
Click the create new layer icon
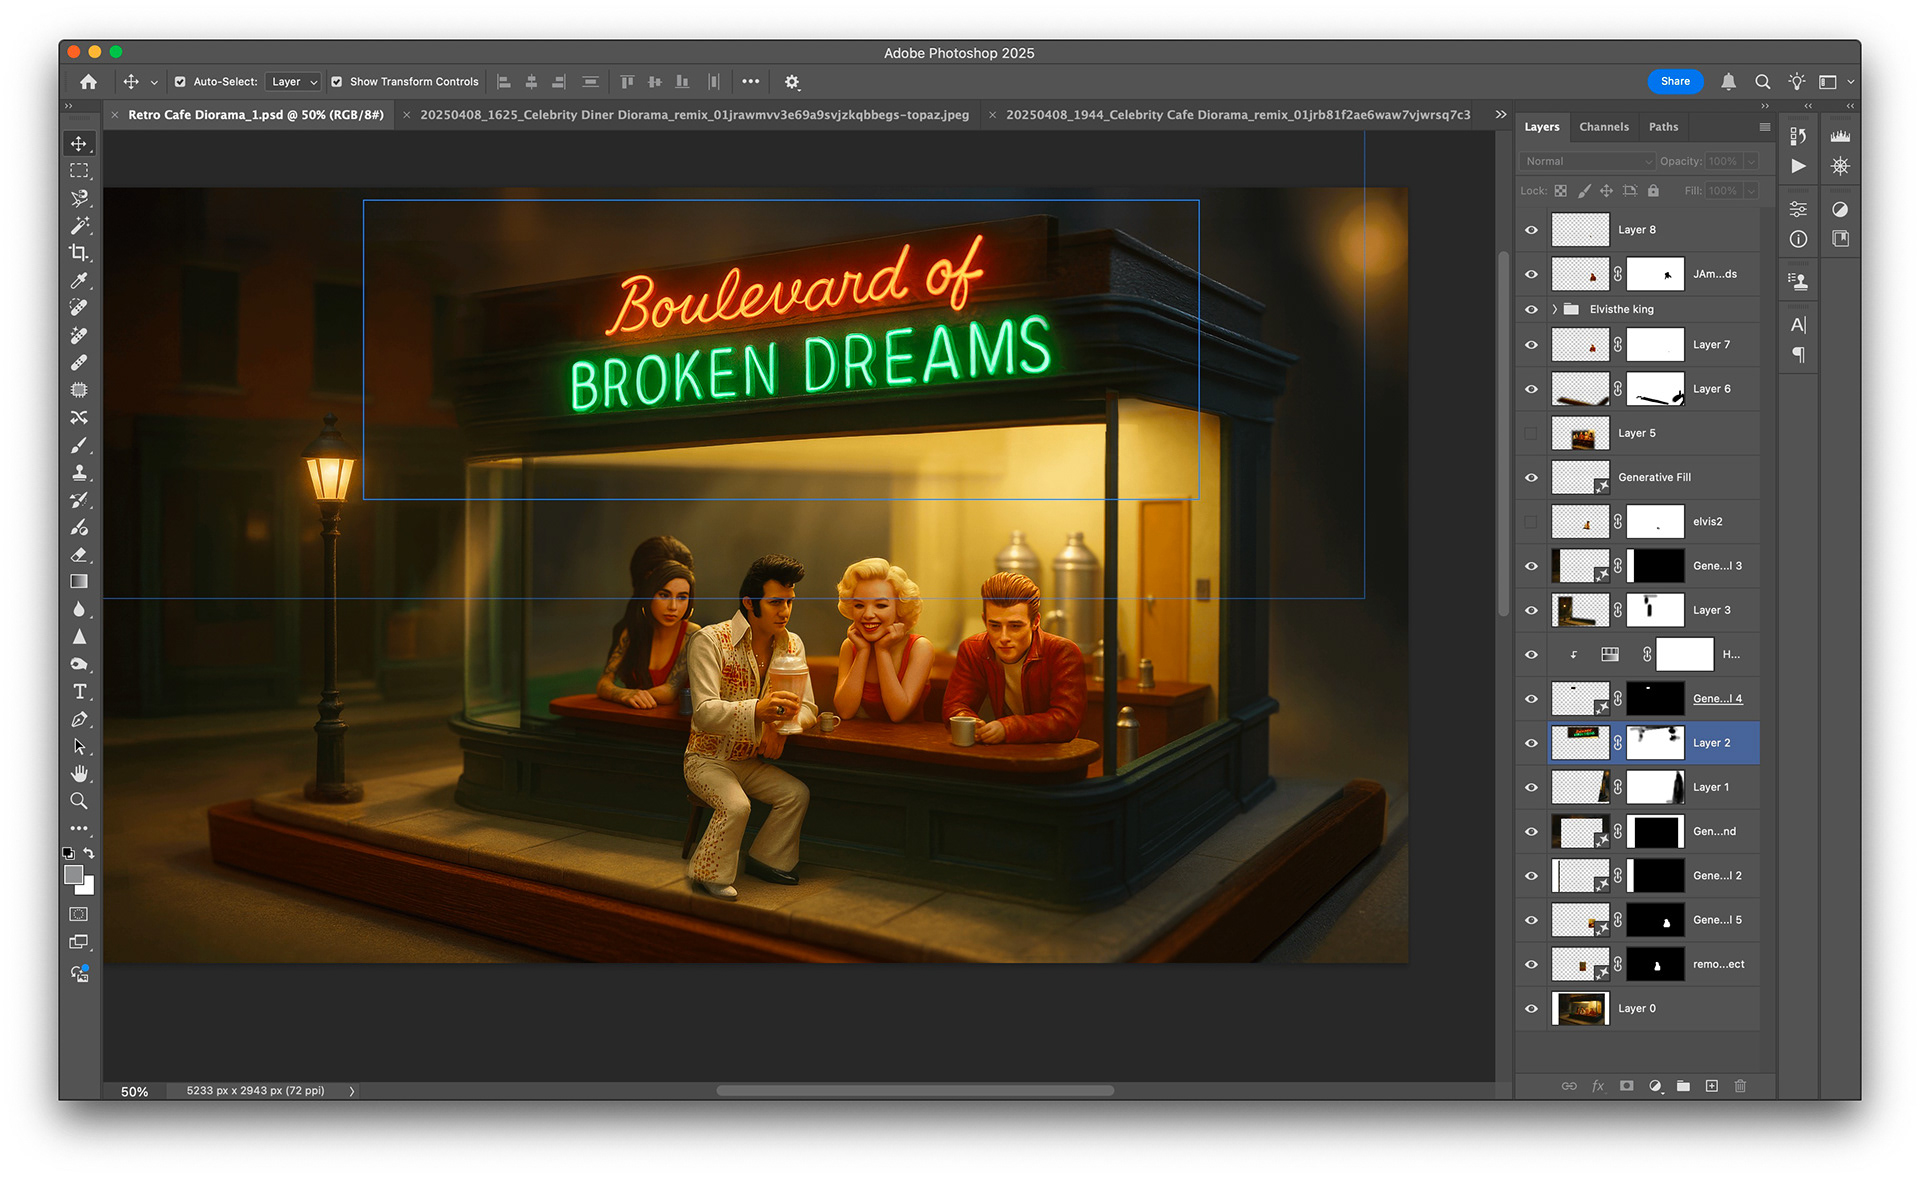tap(1711, 1086)
